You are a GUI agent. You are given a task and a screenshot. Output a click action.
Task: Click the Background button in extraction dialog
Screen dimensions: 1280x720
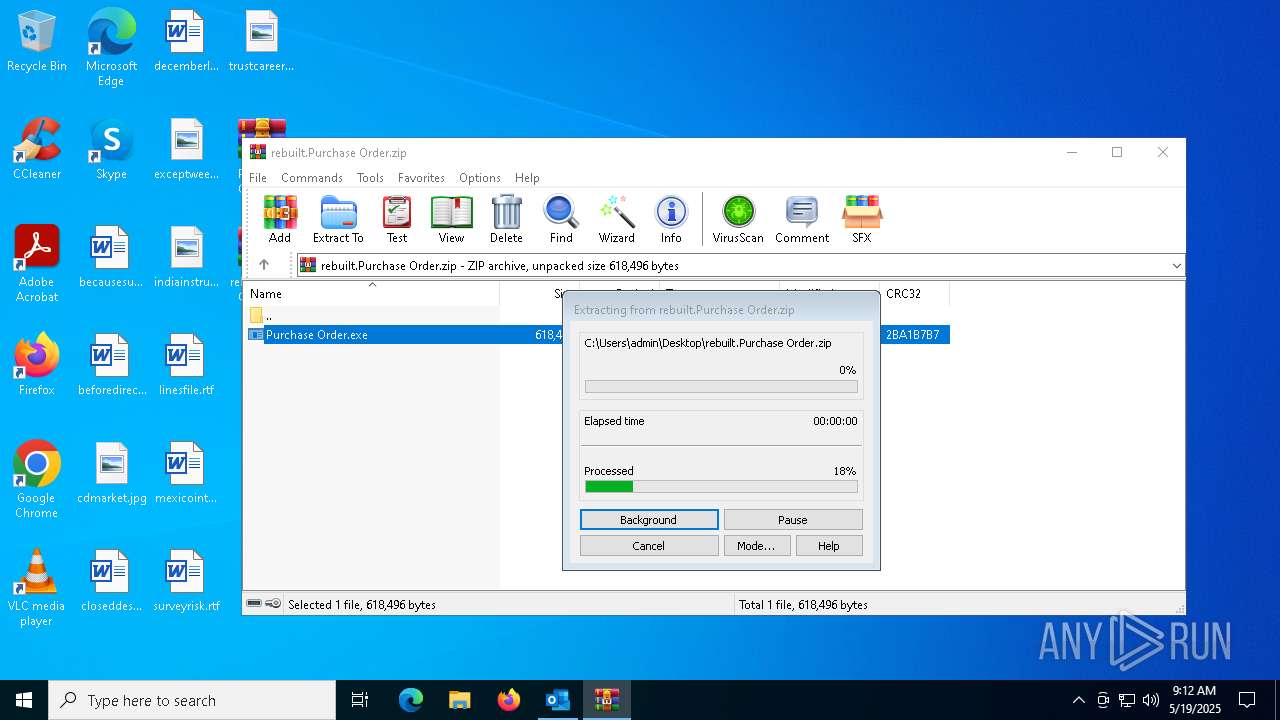[649, 520]
